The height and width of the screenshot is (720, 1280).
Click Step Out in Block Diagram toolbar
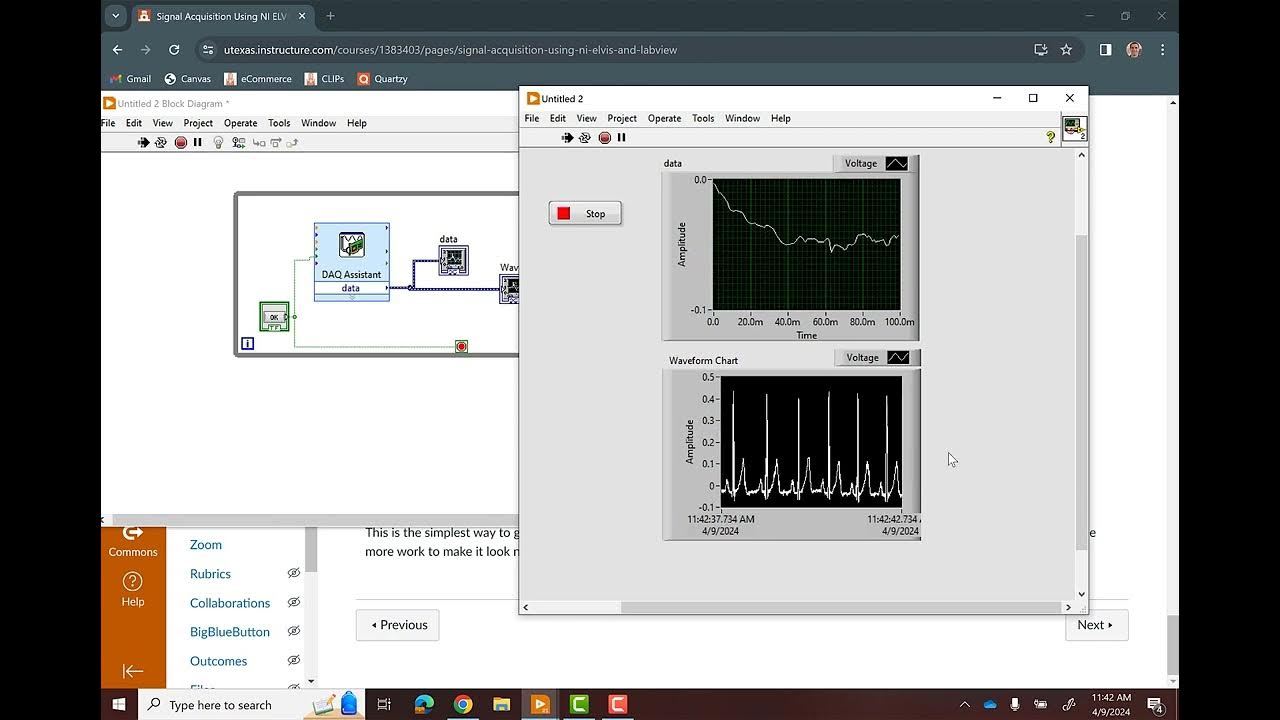pos(292,143)
